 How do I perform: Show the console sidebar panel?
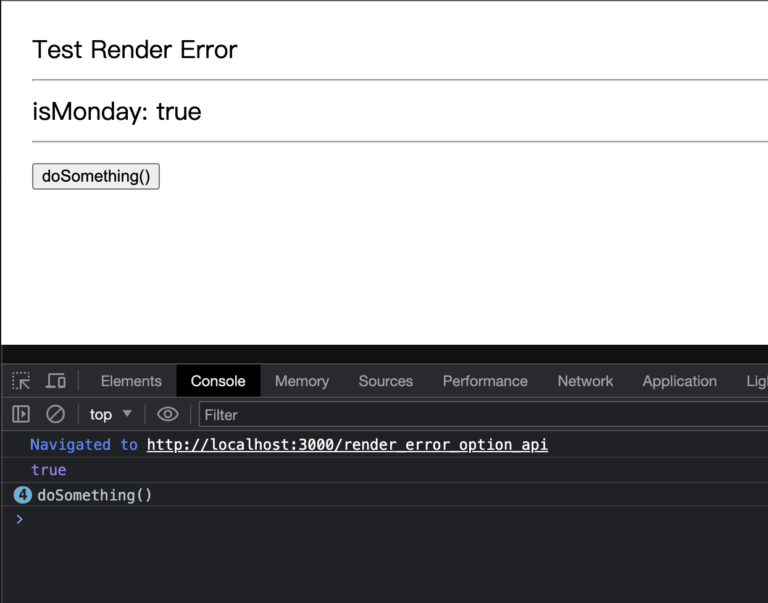point(21,414)
